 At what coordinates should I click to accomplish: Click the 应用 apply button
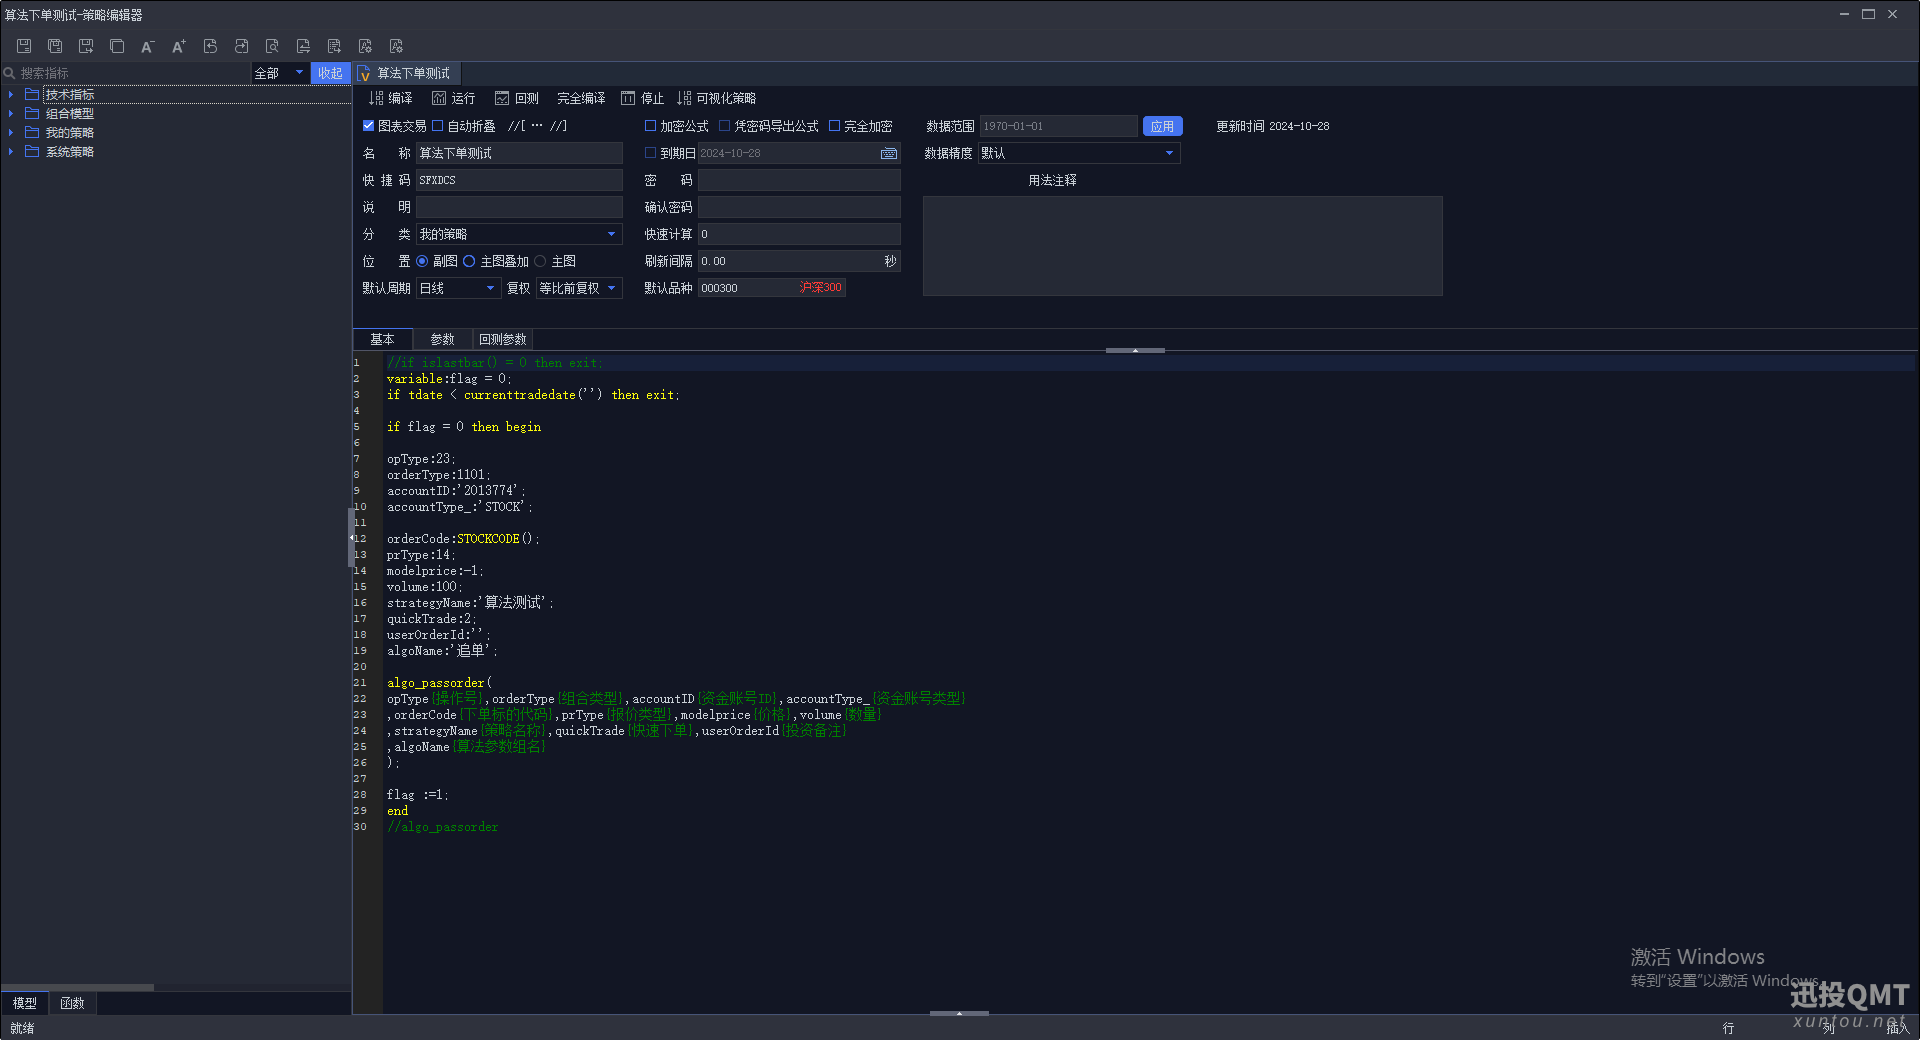(1162, 126)
